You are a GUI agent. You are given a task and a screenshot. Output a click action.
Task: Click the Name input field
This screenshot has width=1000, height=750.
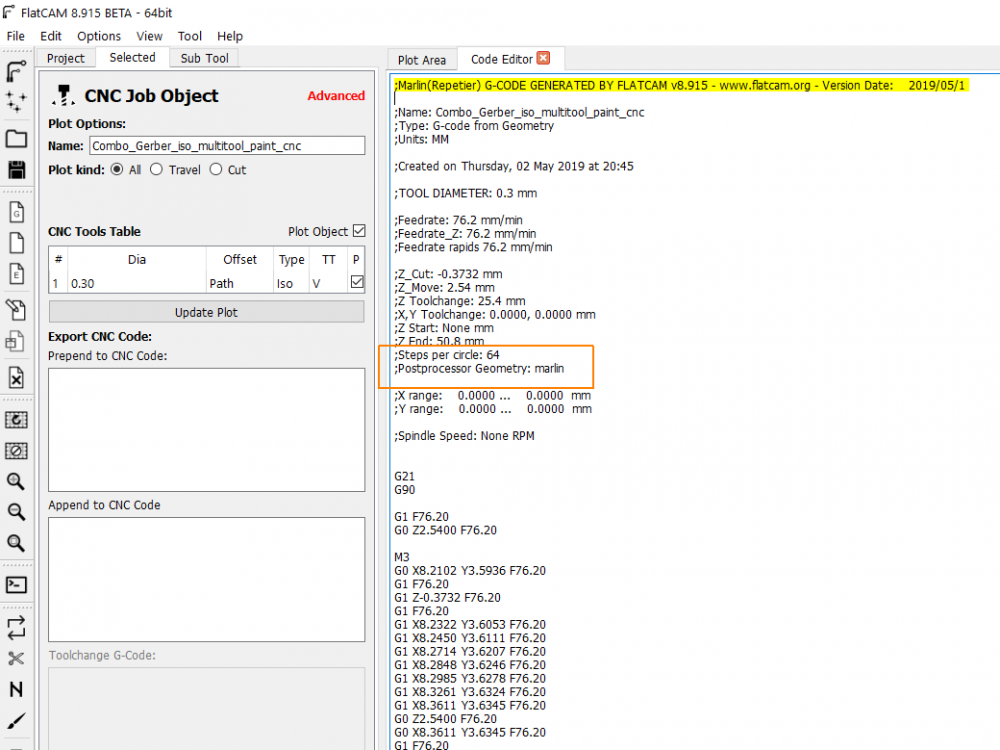click(227, 146)
